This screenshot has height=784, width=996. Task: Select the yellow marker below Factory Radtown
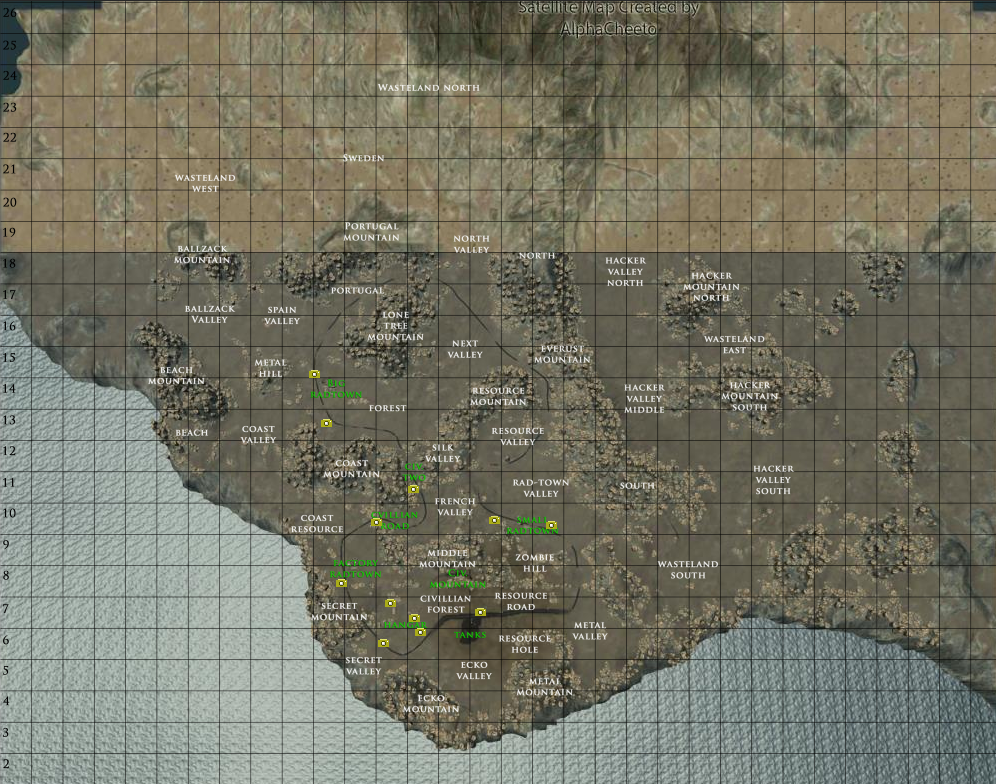(x=341, y=583)
